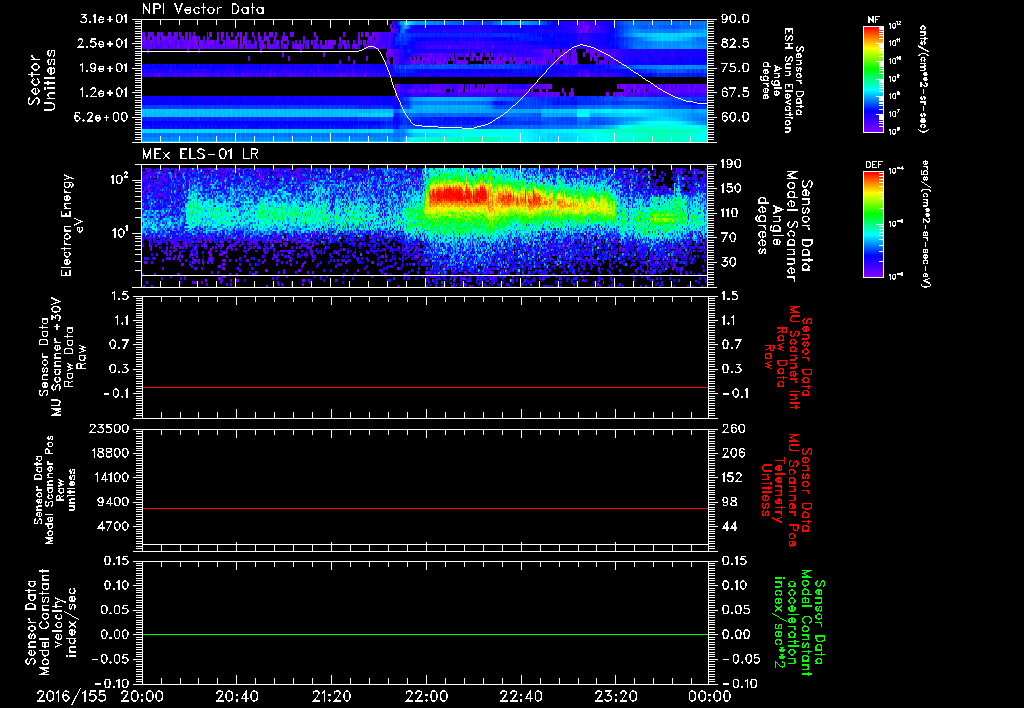Click the 23:20 time axis label

(x=615, y=696)
